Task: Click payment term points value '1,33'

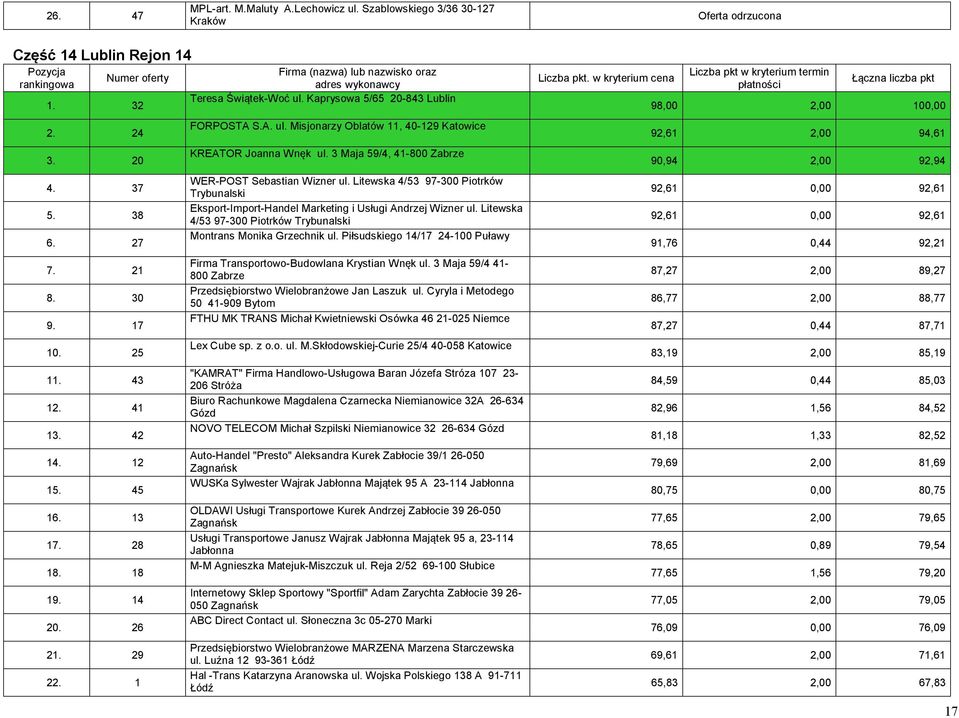Action: pyautogui.click(x=820, y=435)
